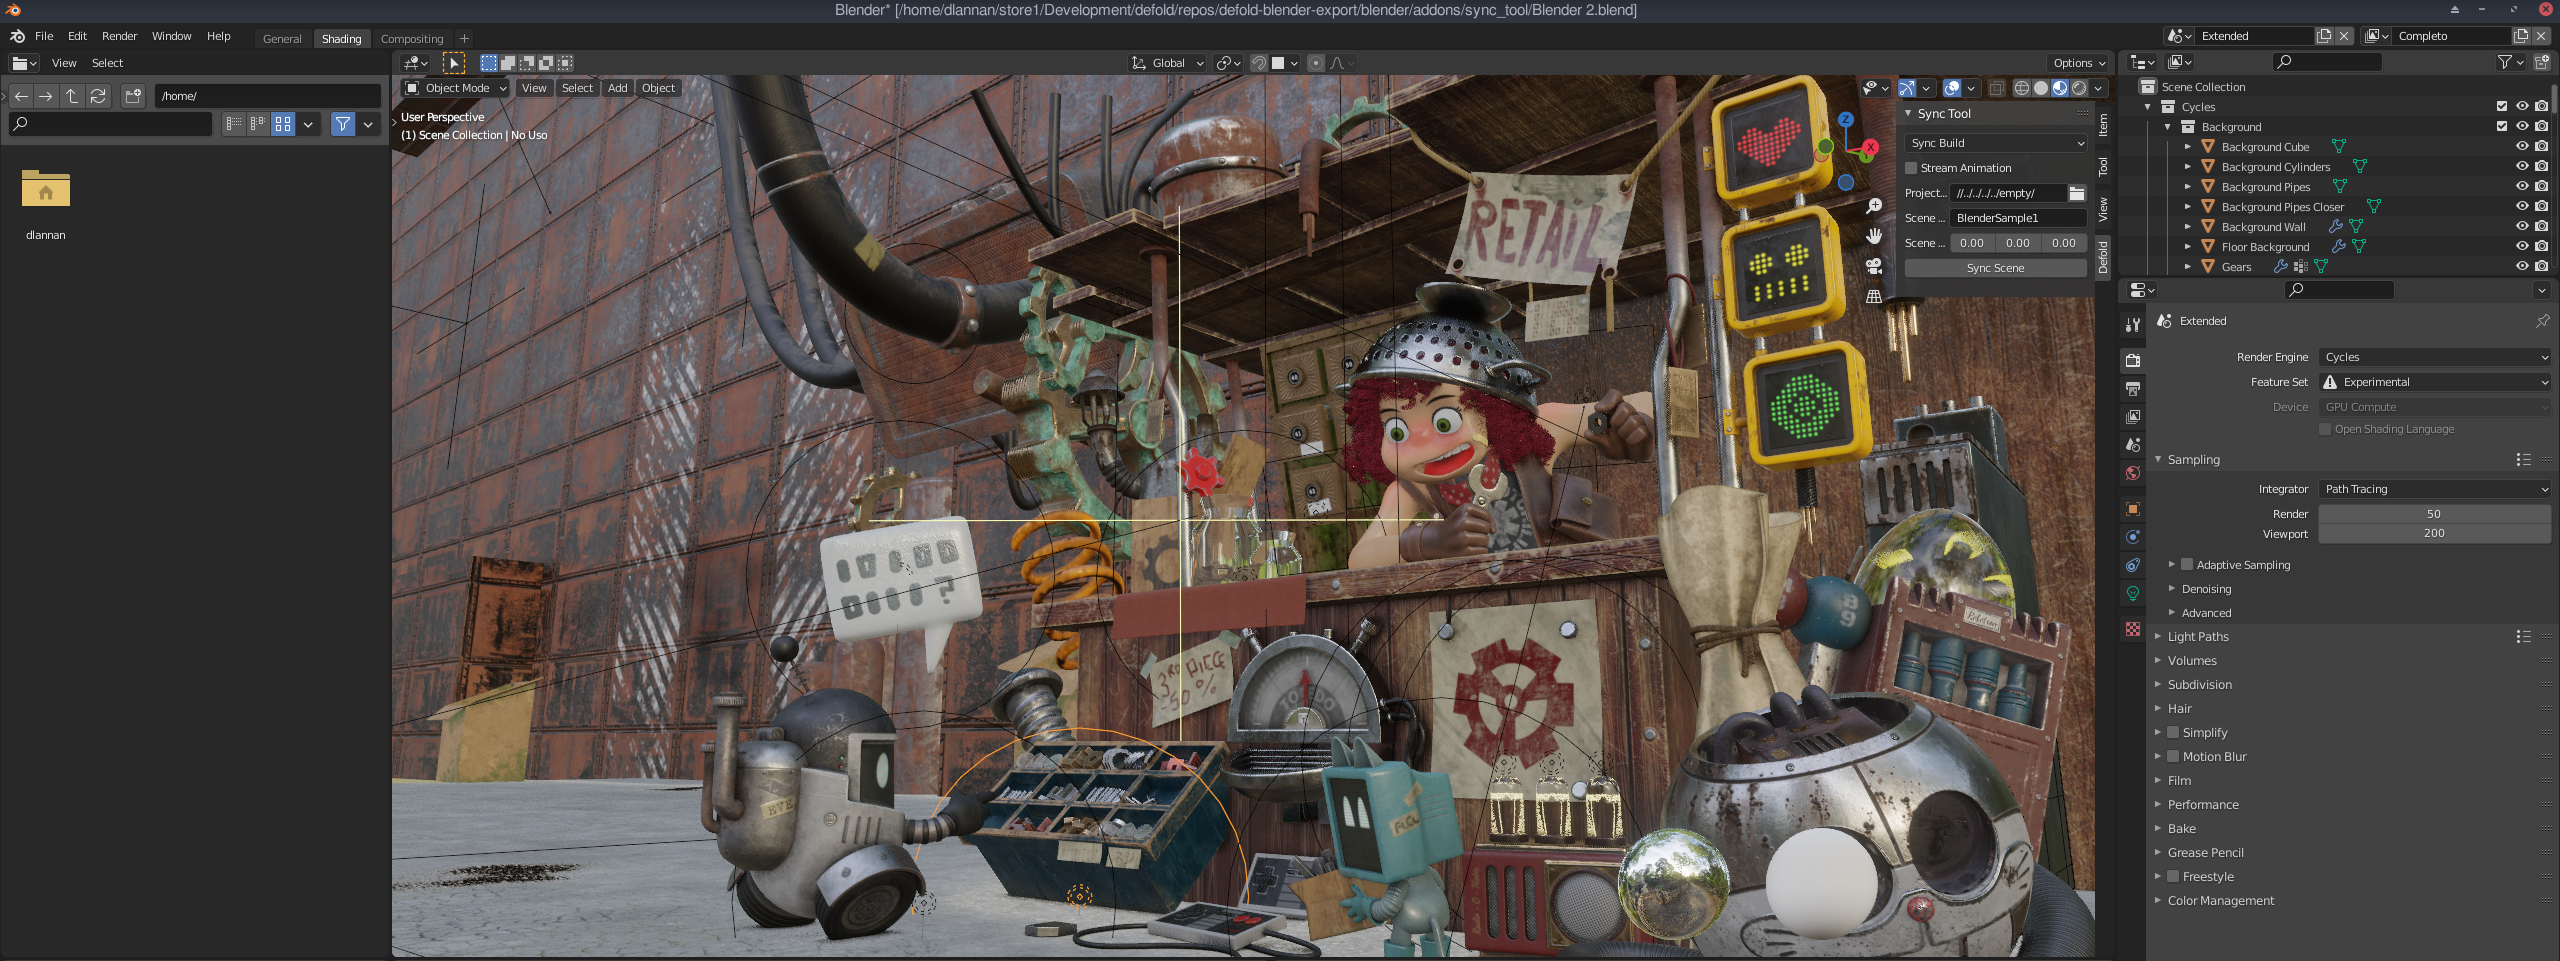Image resolution: width=2560 pixels, height=961 pixels.
Task: Enable the Motion Blur checkbox
Action: pyautogui.click(x=2173, y=757)
